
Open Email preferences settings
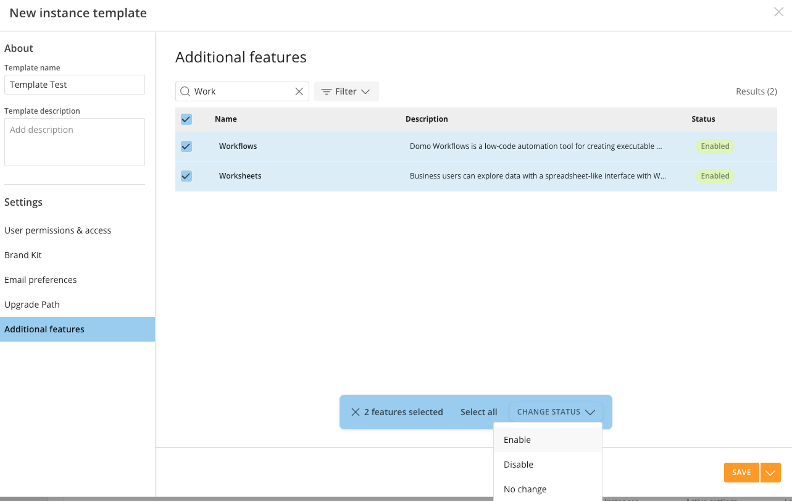tap(40, 280)
